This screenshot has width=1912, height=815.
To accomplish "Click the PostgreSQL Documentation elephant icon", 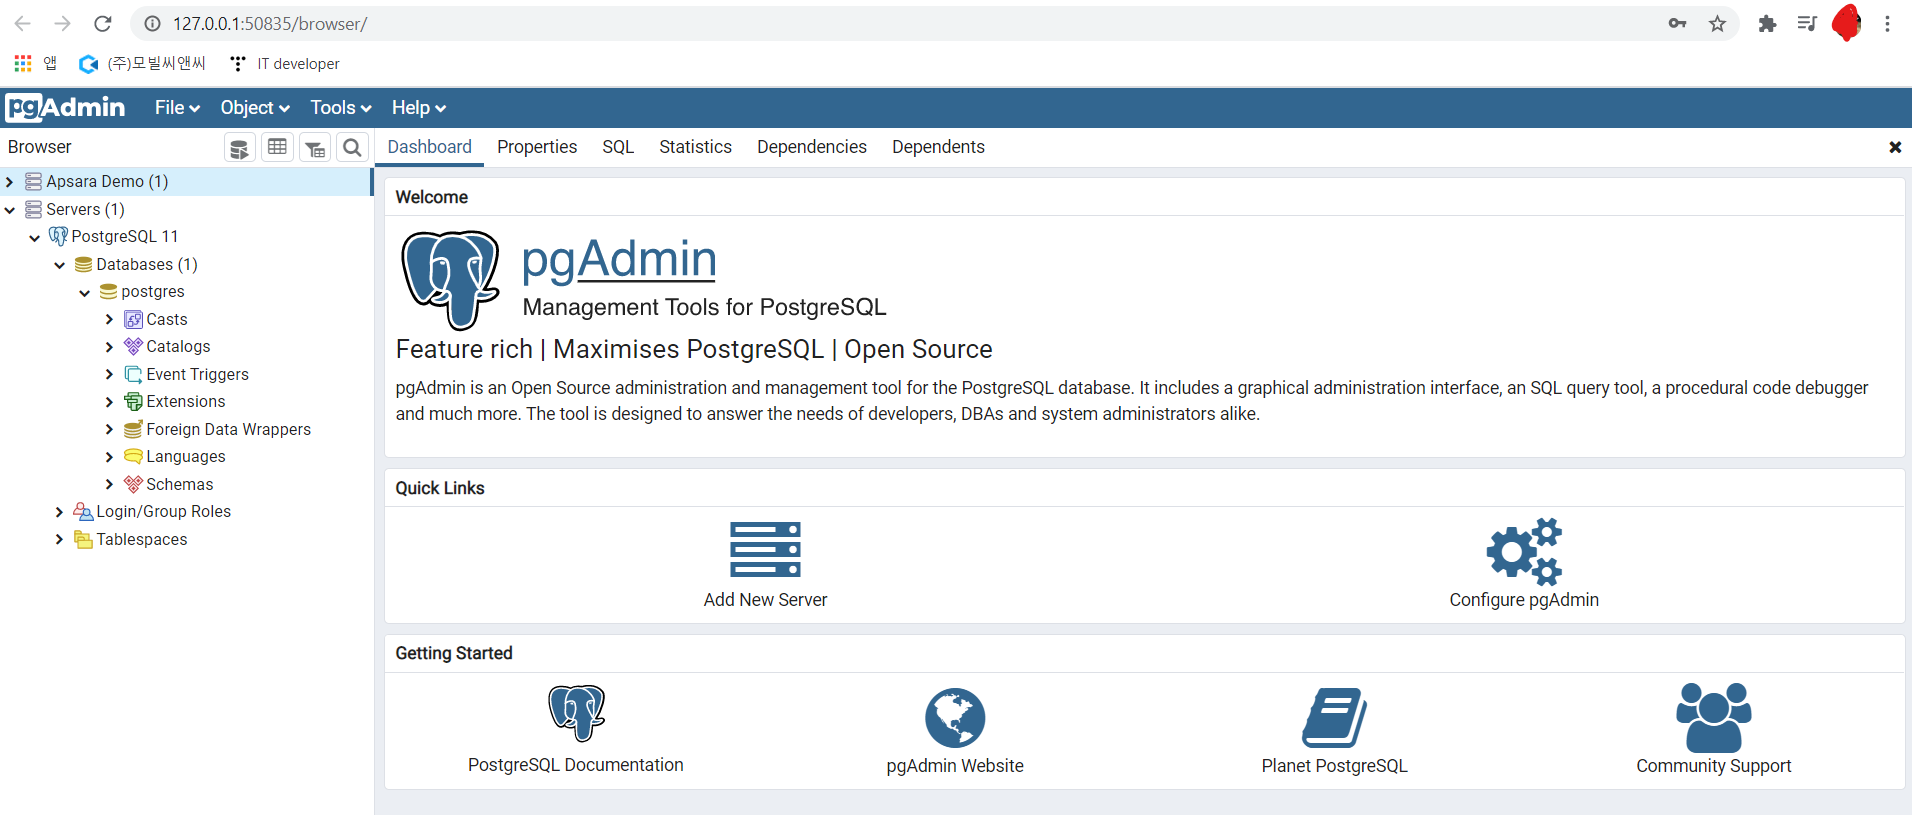I will tap(576, 713).
